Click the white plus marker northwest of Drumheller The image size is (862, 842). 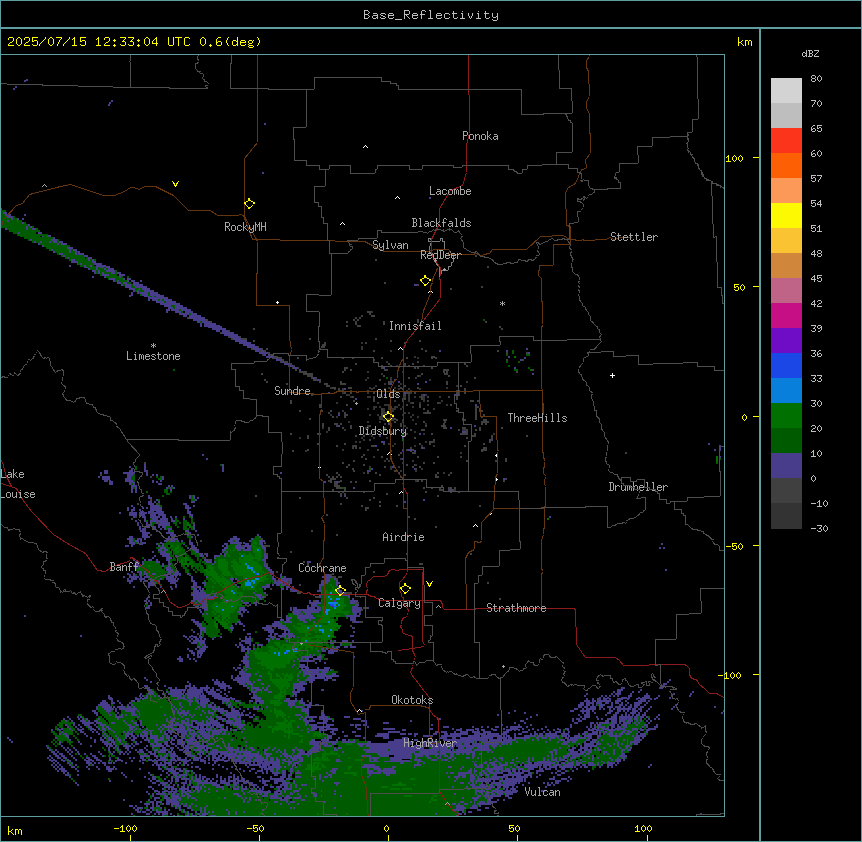click(612, 375)
